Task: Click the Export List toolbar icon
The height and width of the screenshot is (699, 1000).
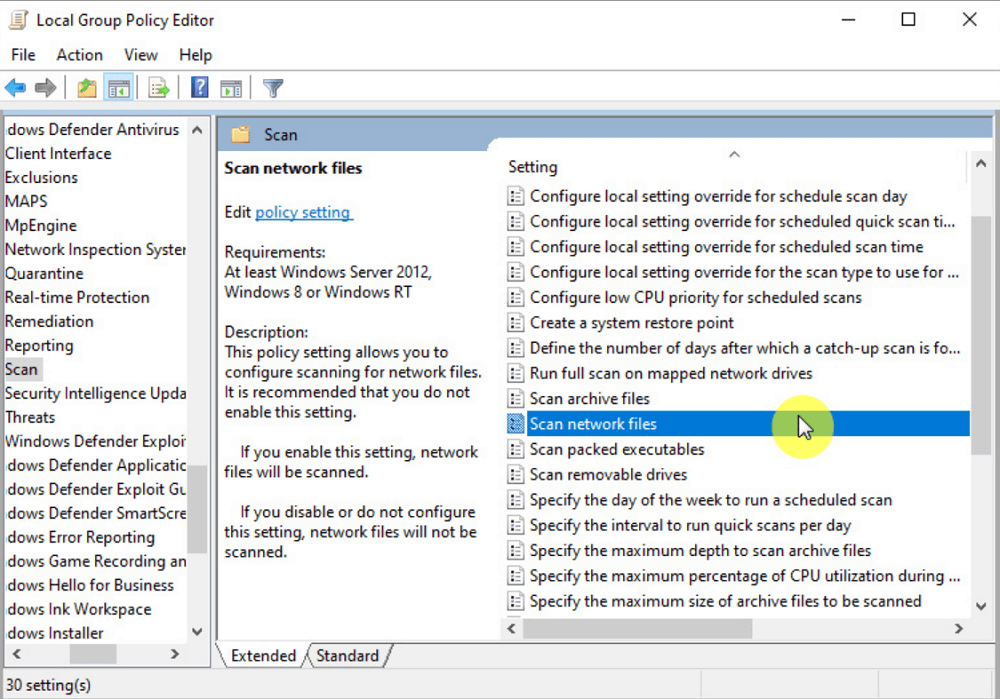Action: pos(159,87)
